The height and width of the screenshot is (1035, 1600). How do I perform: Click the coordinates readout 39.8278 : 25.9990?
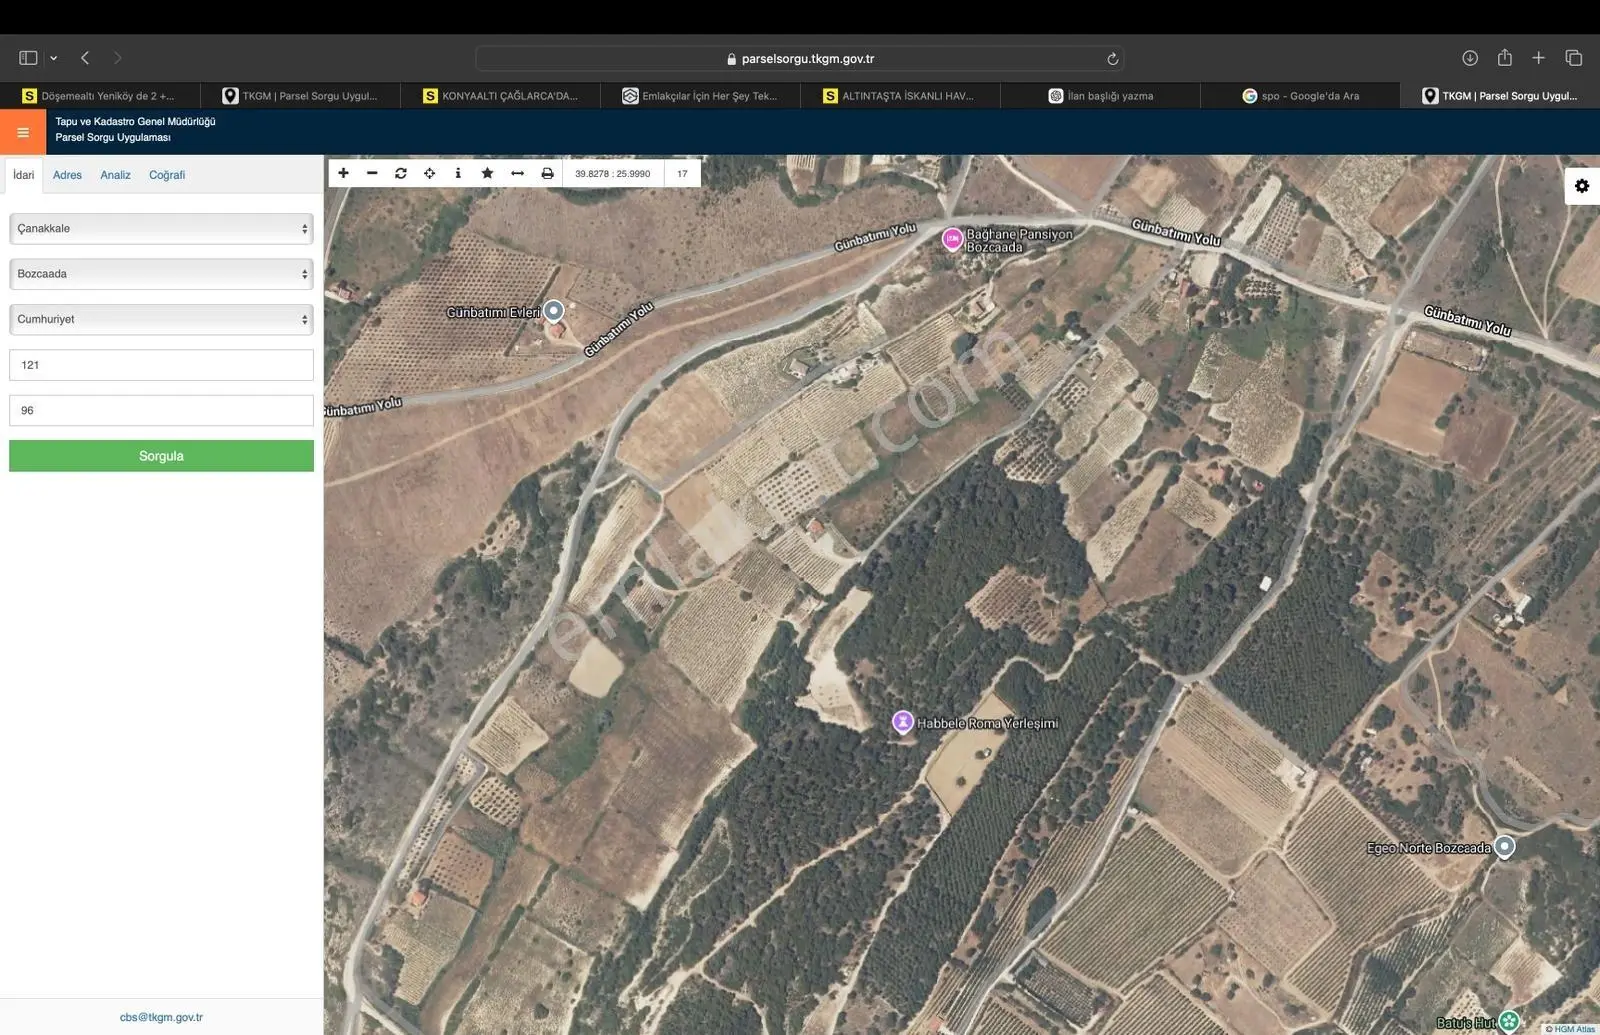tap(612, 173)
